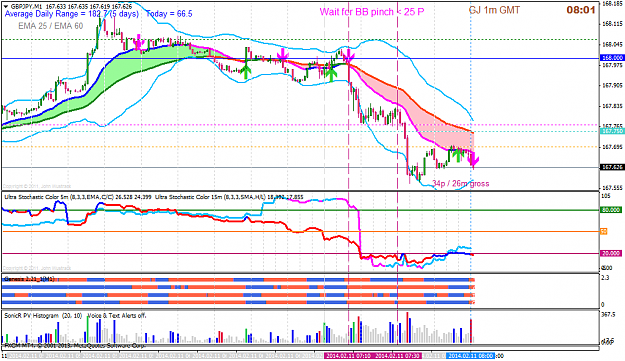This screenshot has height=361, width=625.
Task: Click the 105 value on stochastic scale
Action: [x=605, y=196]
